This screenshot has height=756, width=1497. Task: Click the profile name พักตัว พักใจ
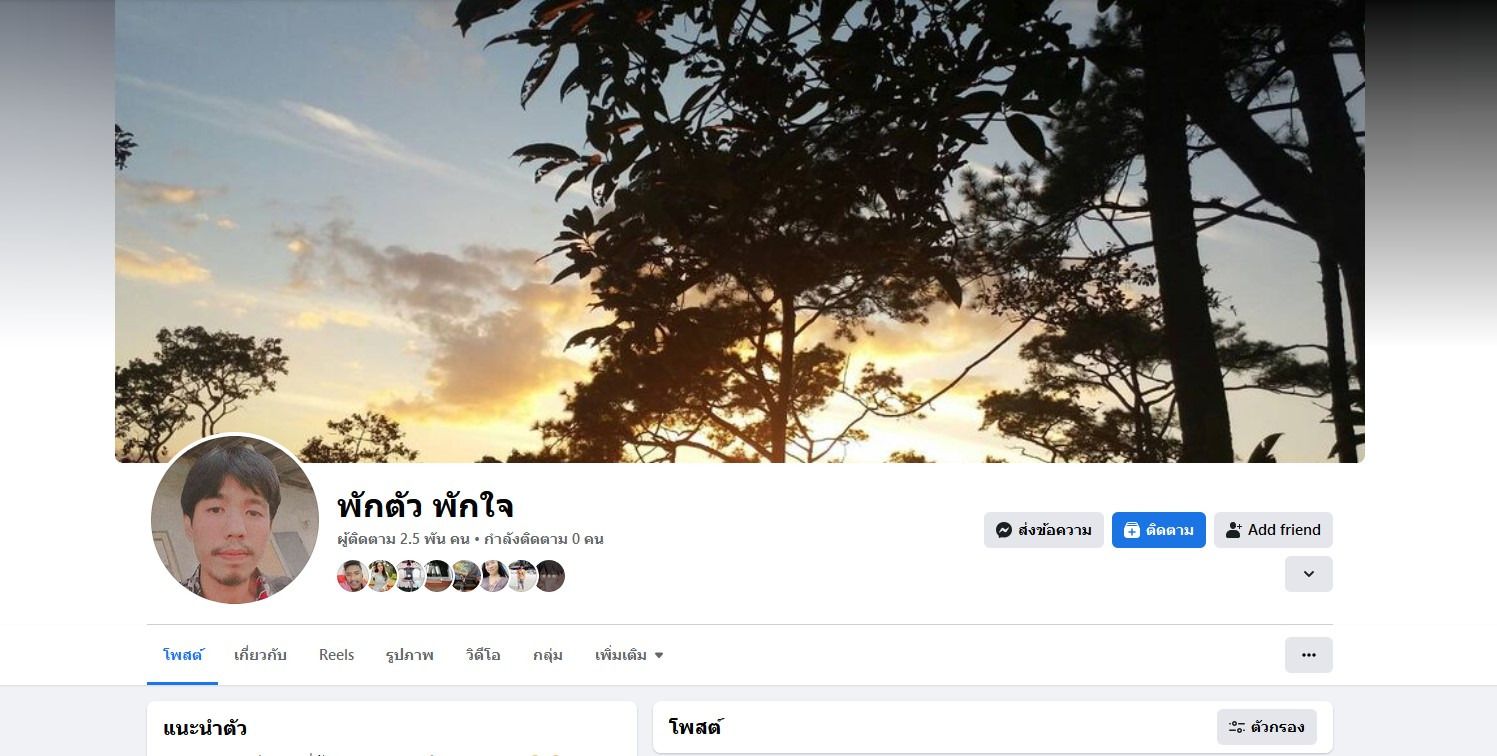pos(426,506)
